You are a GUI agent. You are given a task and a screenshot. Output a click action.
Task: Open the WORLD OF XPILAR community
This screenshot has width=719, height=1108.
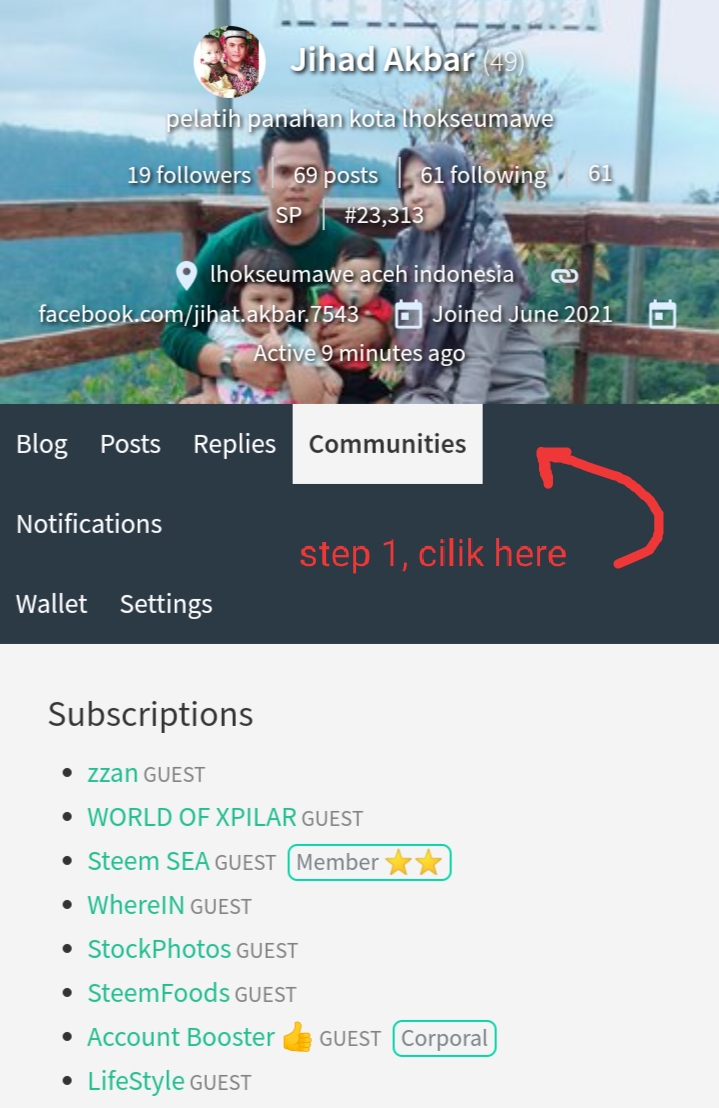click(191, 817)
